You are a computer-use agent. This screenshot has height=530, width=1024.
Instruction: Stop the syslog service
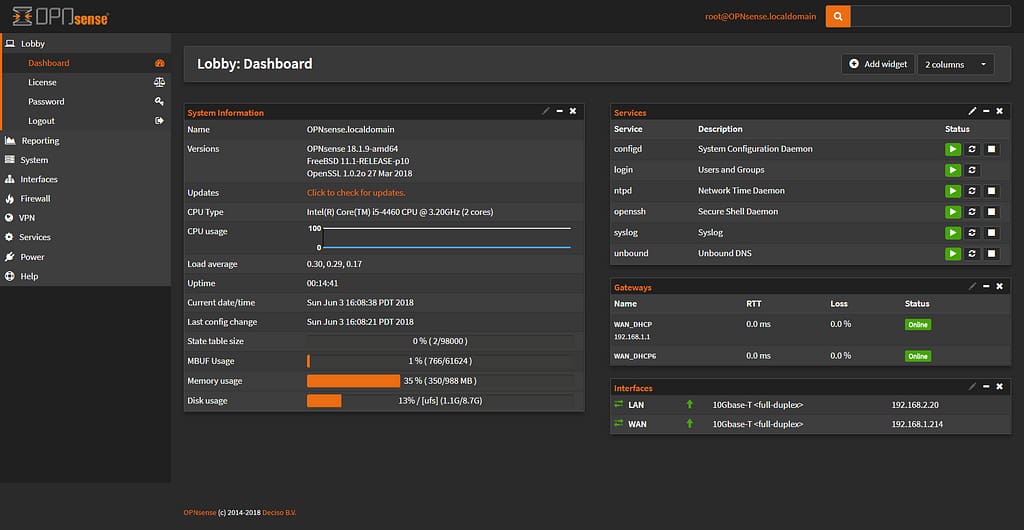991,233
